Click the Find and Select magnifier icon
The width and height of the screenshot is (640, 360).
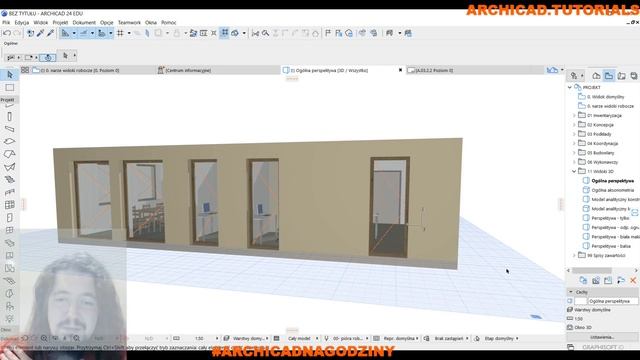265,33
